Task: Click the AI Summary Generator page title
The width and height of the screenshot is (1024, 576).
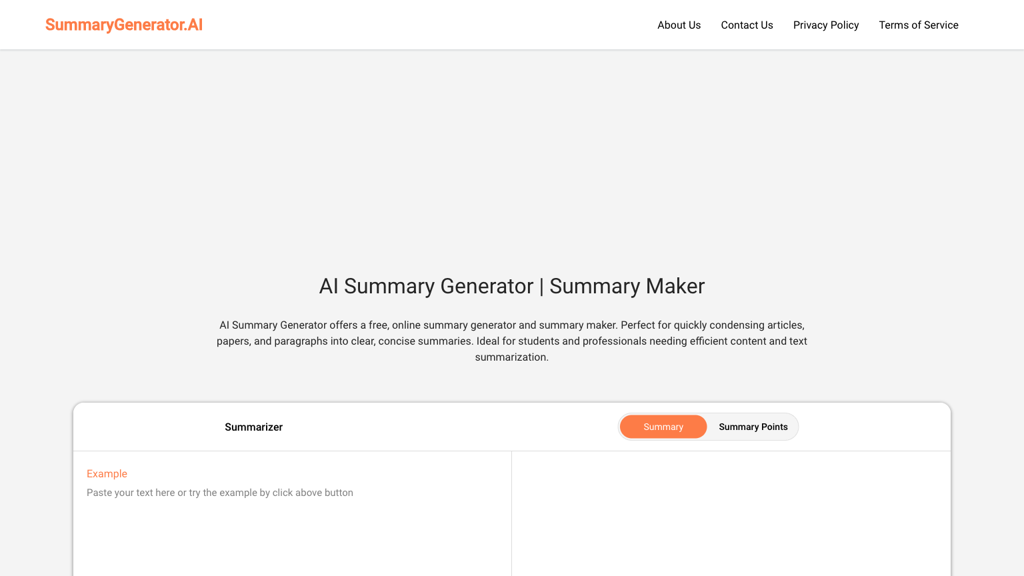Action: (x=512, y=286)
